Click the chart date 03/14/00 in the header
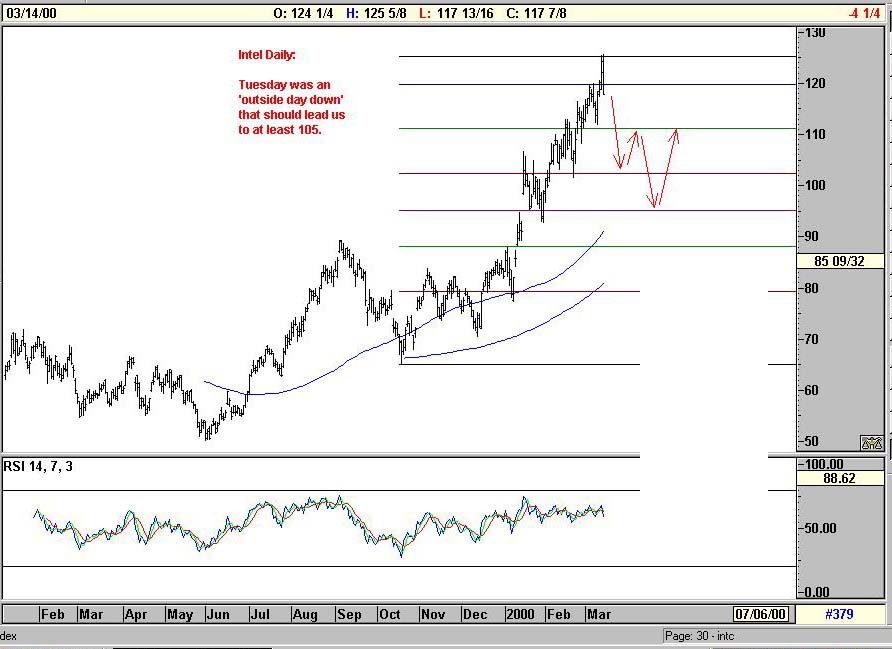The width and height of the screenshot is (892, 649). [x=31, y=13]
